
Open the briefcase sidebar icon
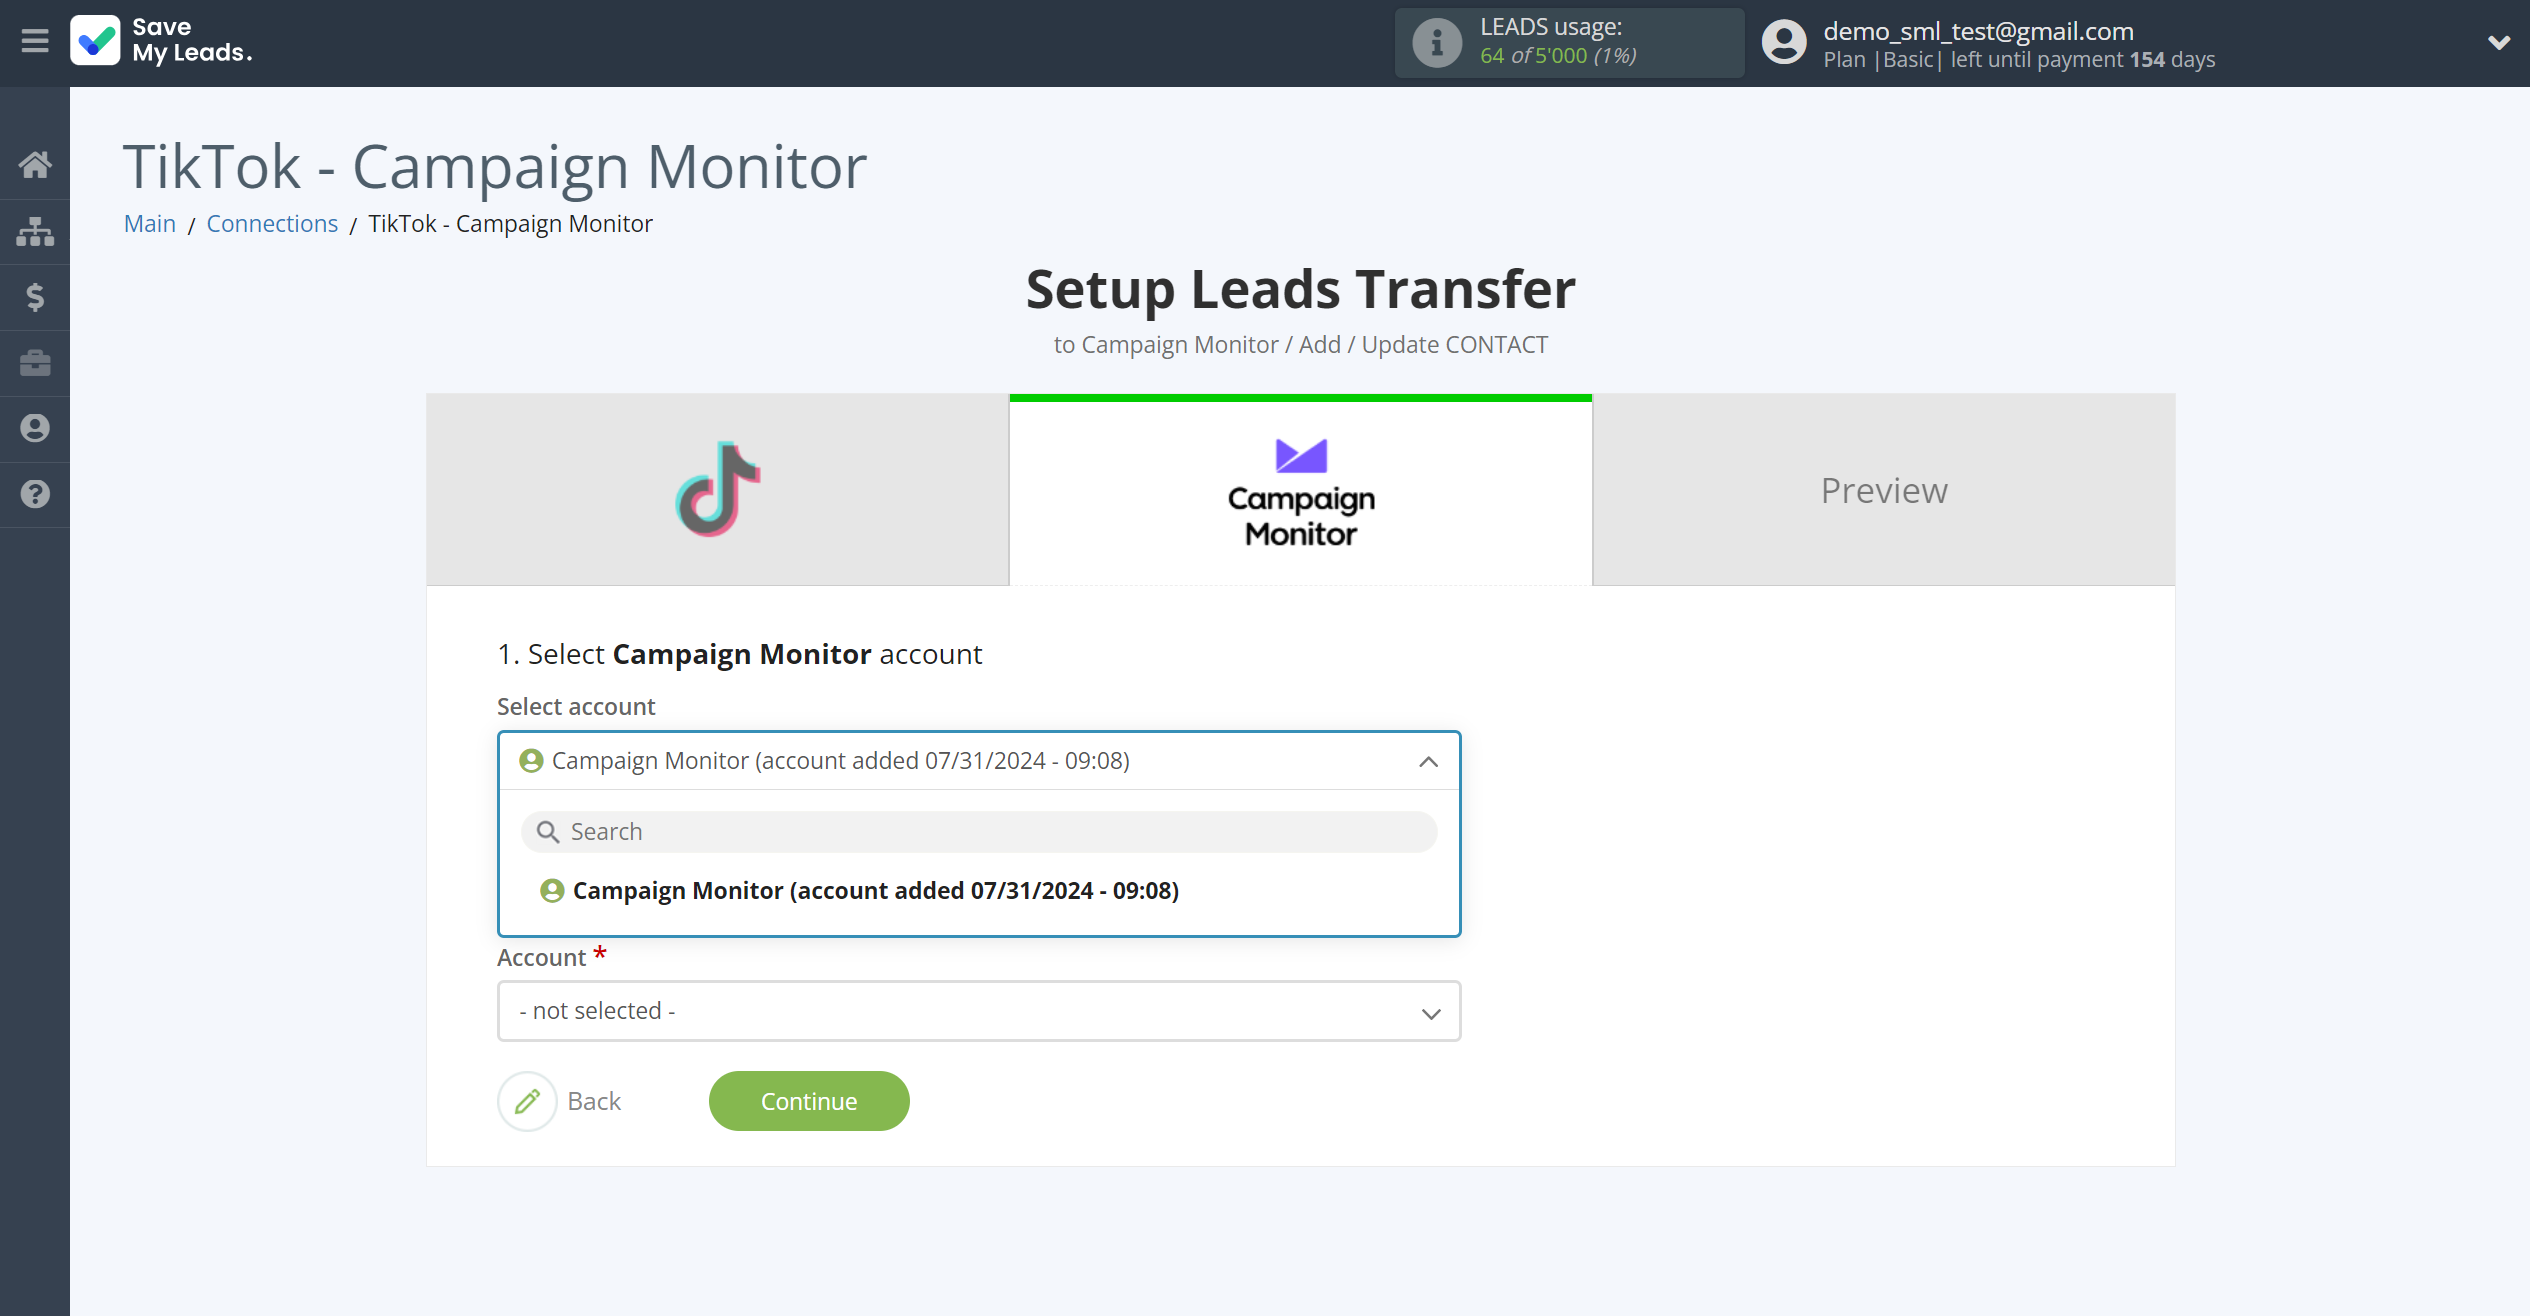35,362
